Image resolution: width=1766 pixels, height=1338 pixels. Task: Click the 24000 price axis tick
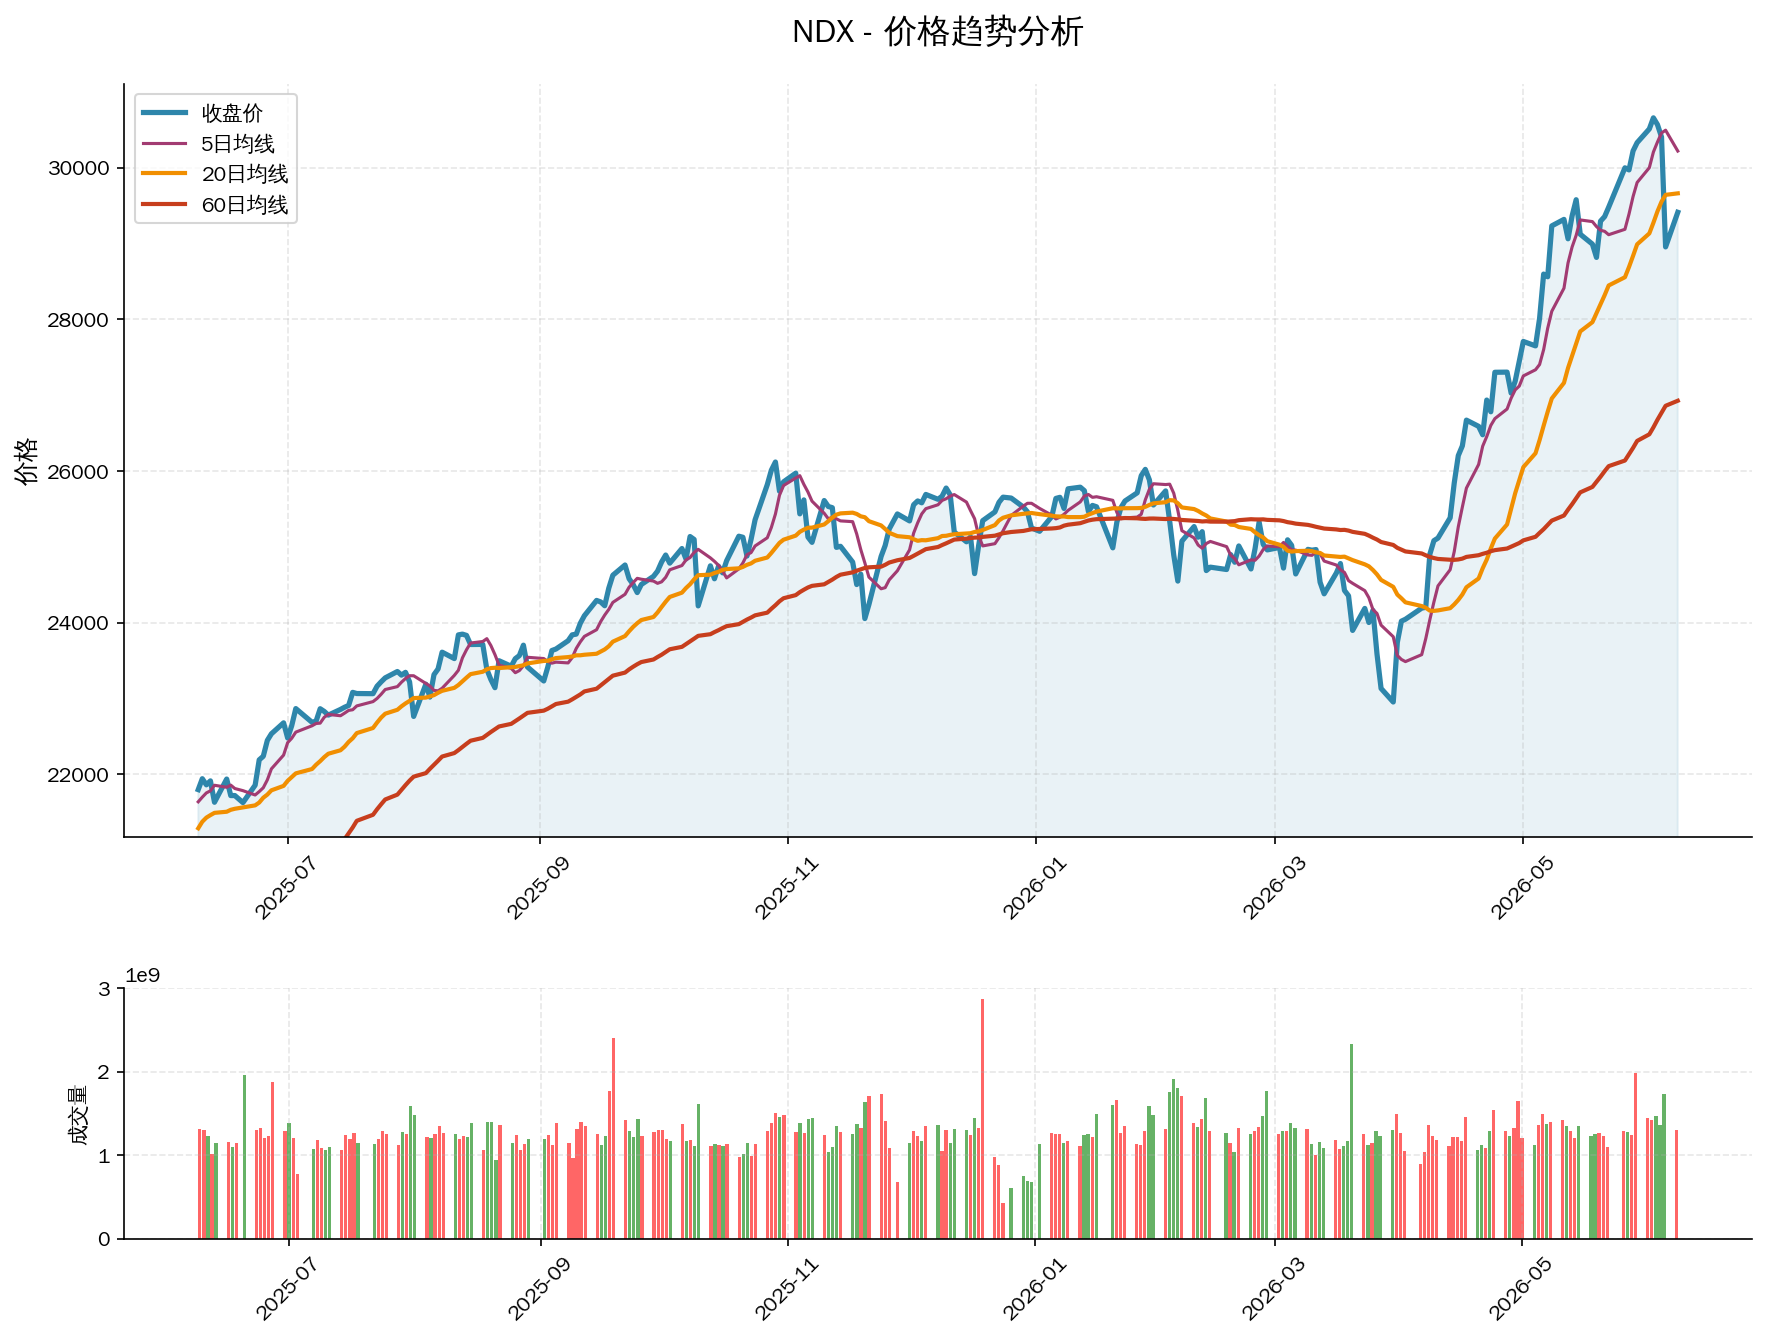point(79,623)
